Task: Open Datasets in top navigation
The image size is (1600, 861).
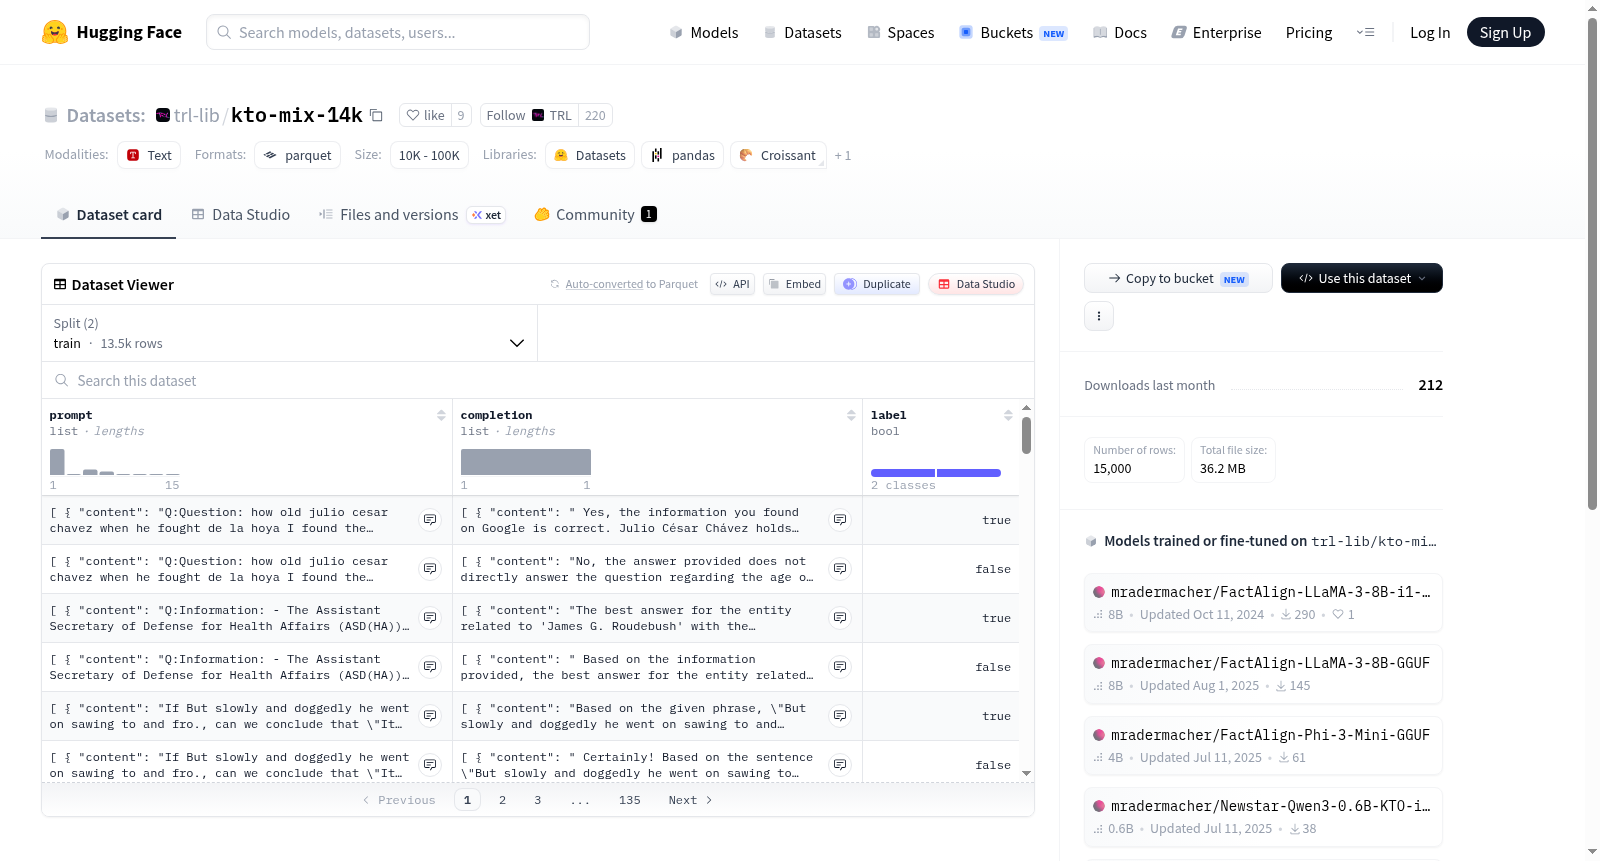Action: point(803,32)
